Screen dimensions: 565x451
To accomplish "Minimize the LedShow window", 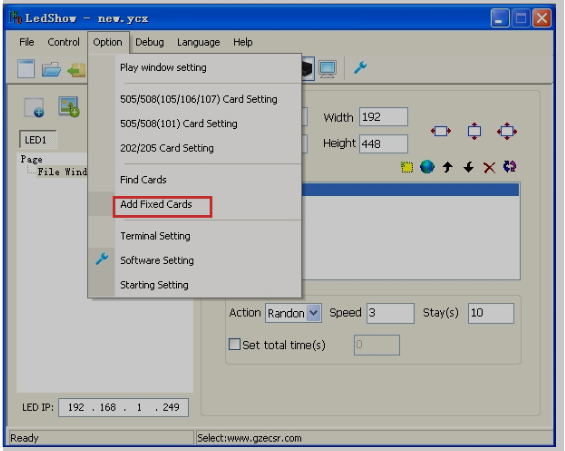I will 500,18.
